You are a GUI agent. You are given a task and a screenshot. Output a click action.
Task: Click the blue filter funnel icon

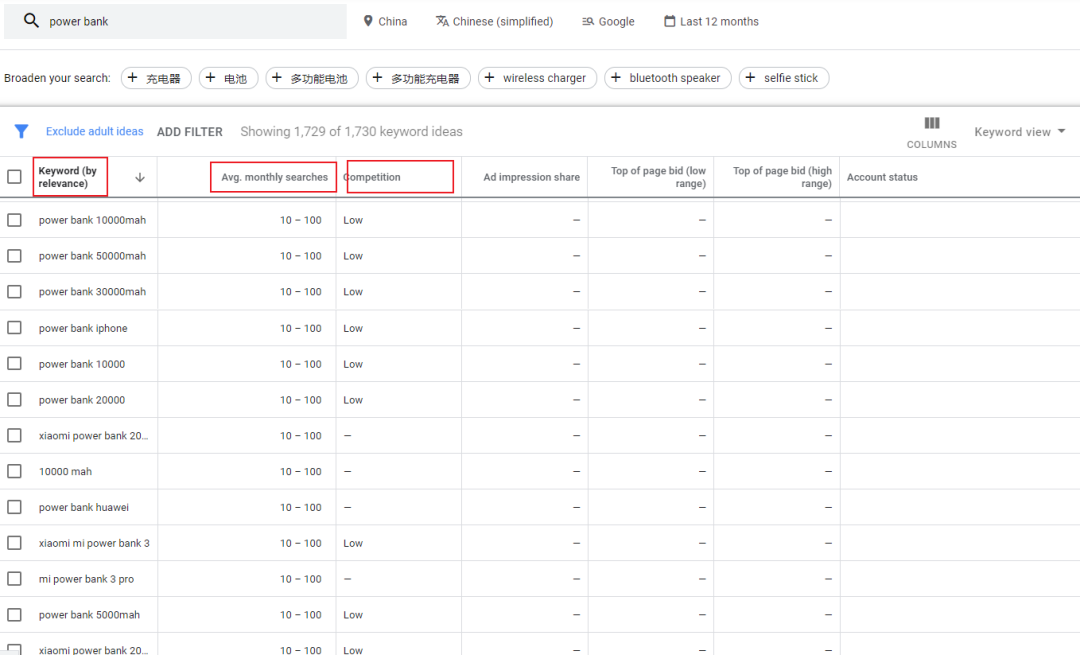coord(21,131)
